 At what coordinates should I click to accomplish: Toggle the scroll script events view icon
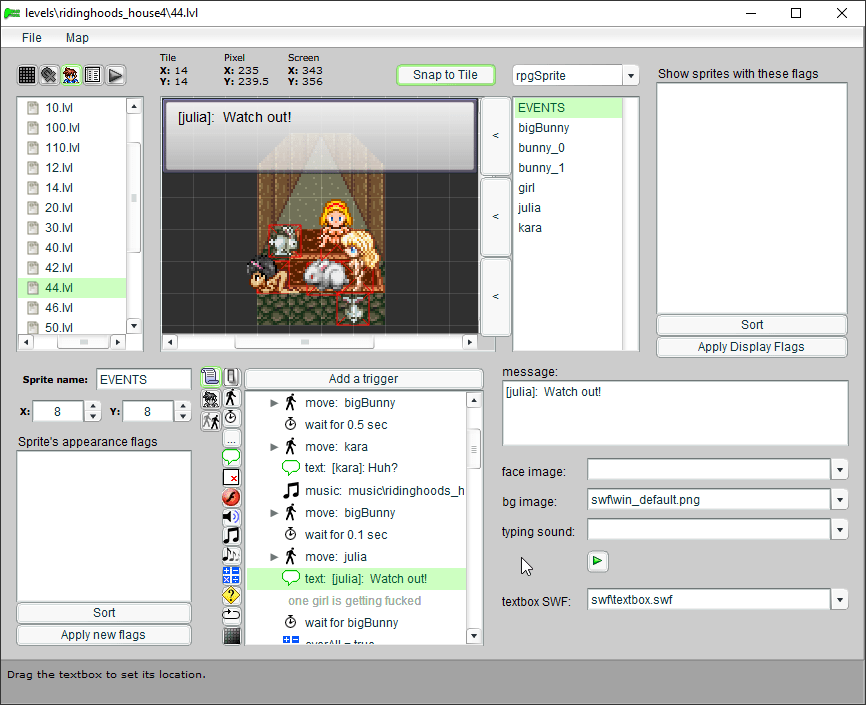(210, 377)
